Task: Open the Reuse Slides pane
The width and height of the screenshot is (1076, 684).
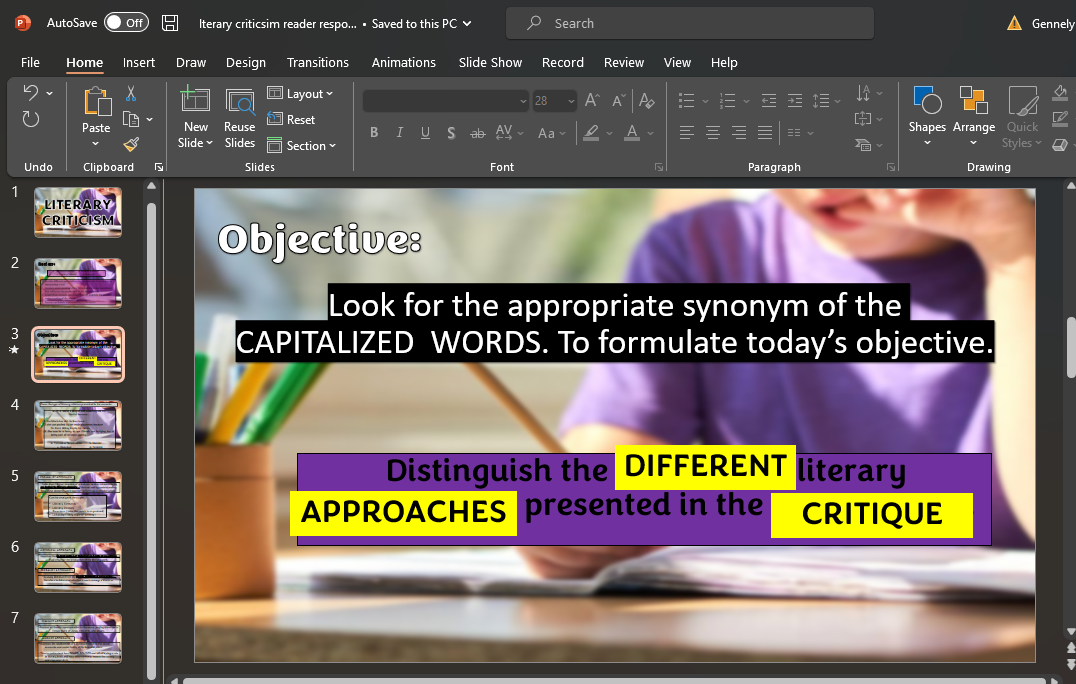Action: coord(240,119)
